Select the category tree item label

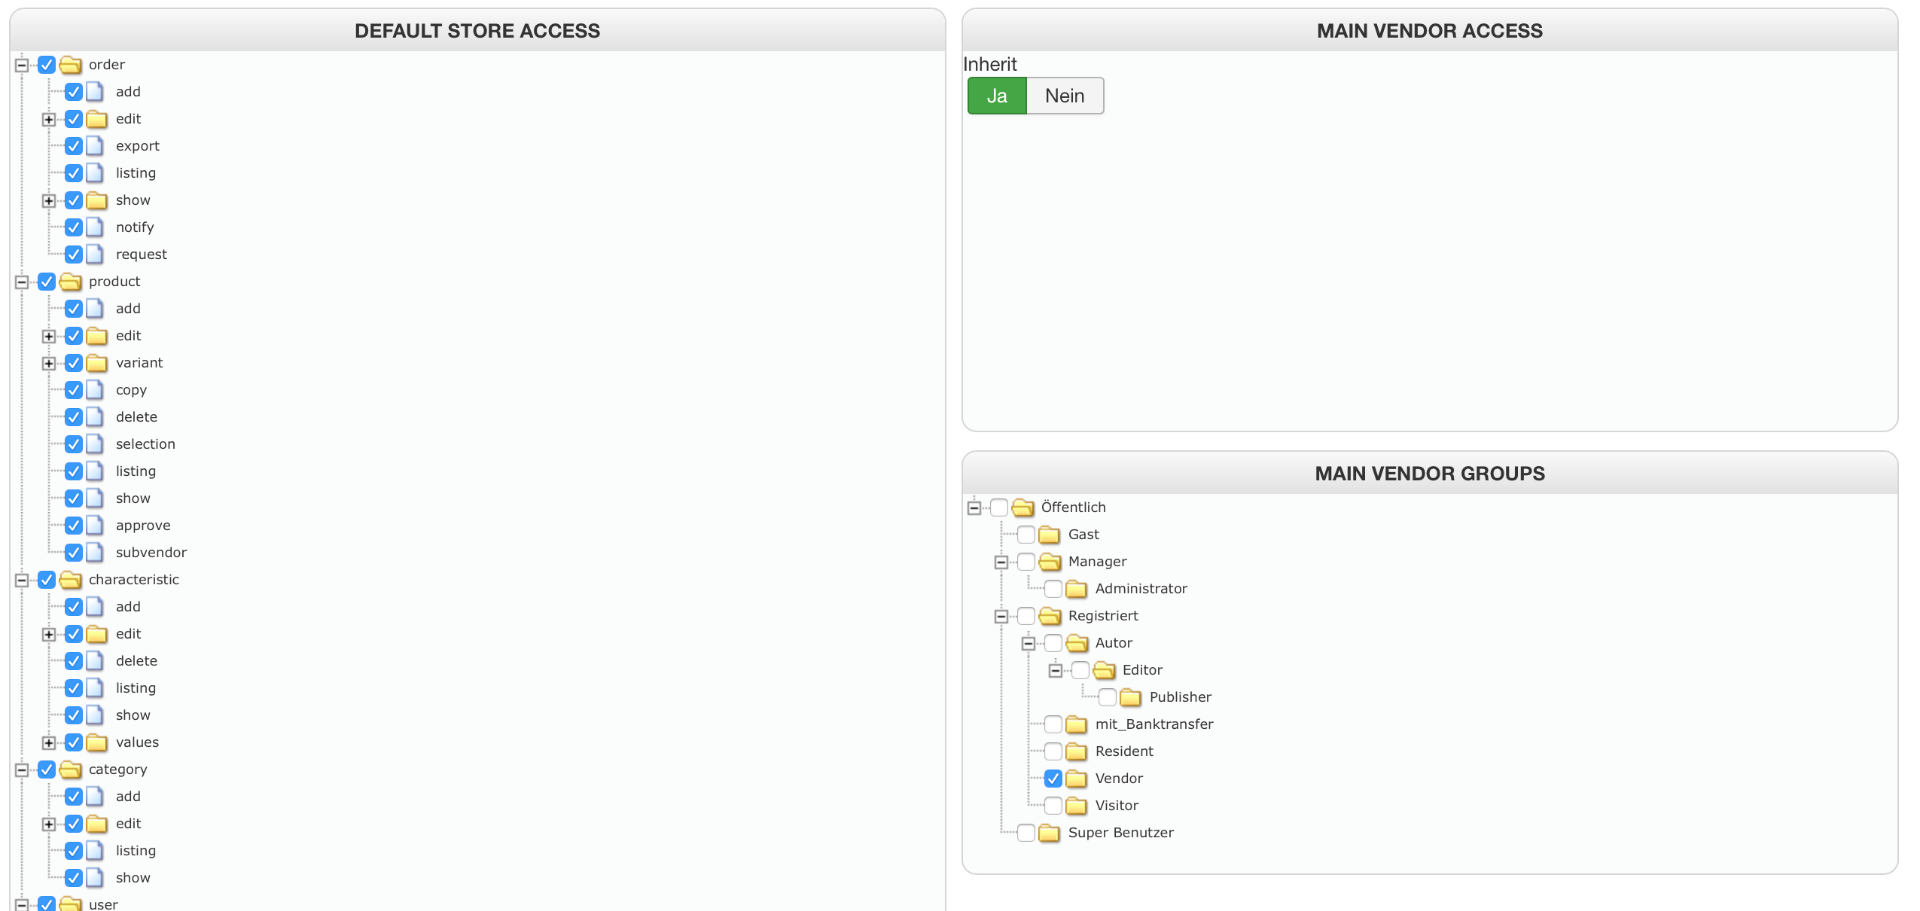point(118,770)
